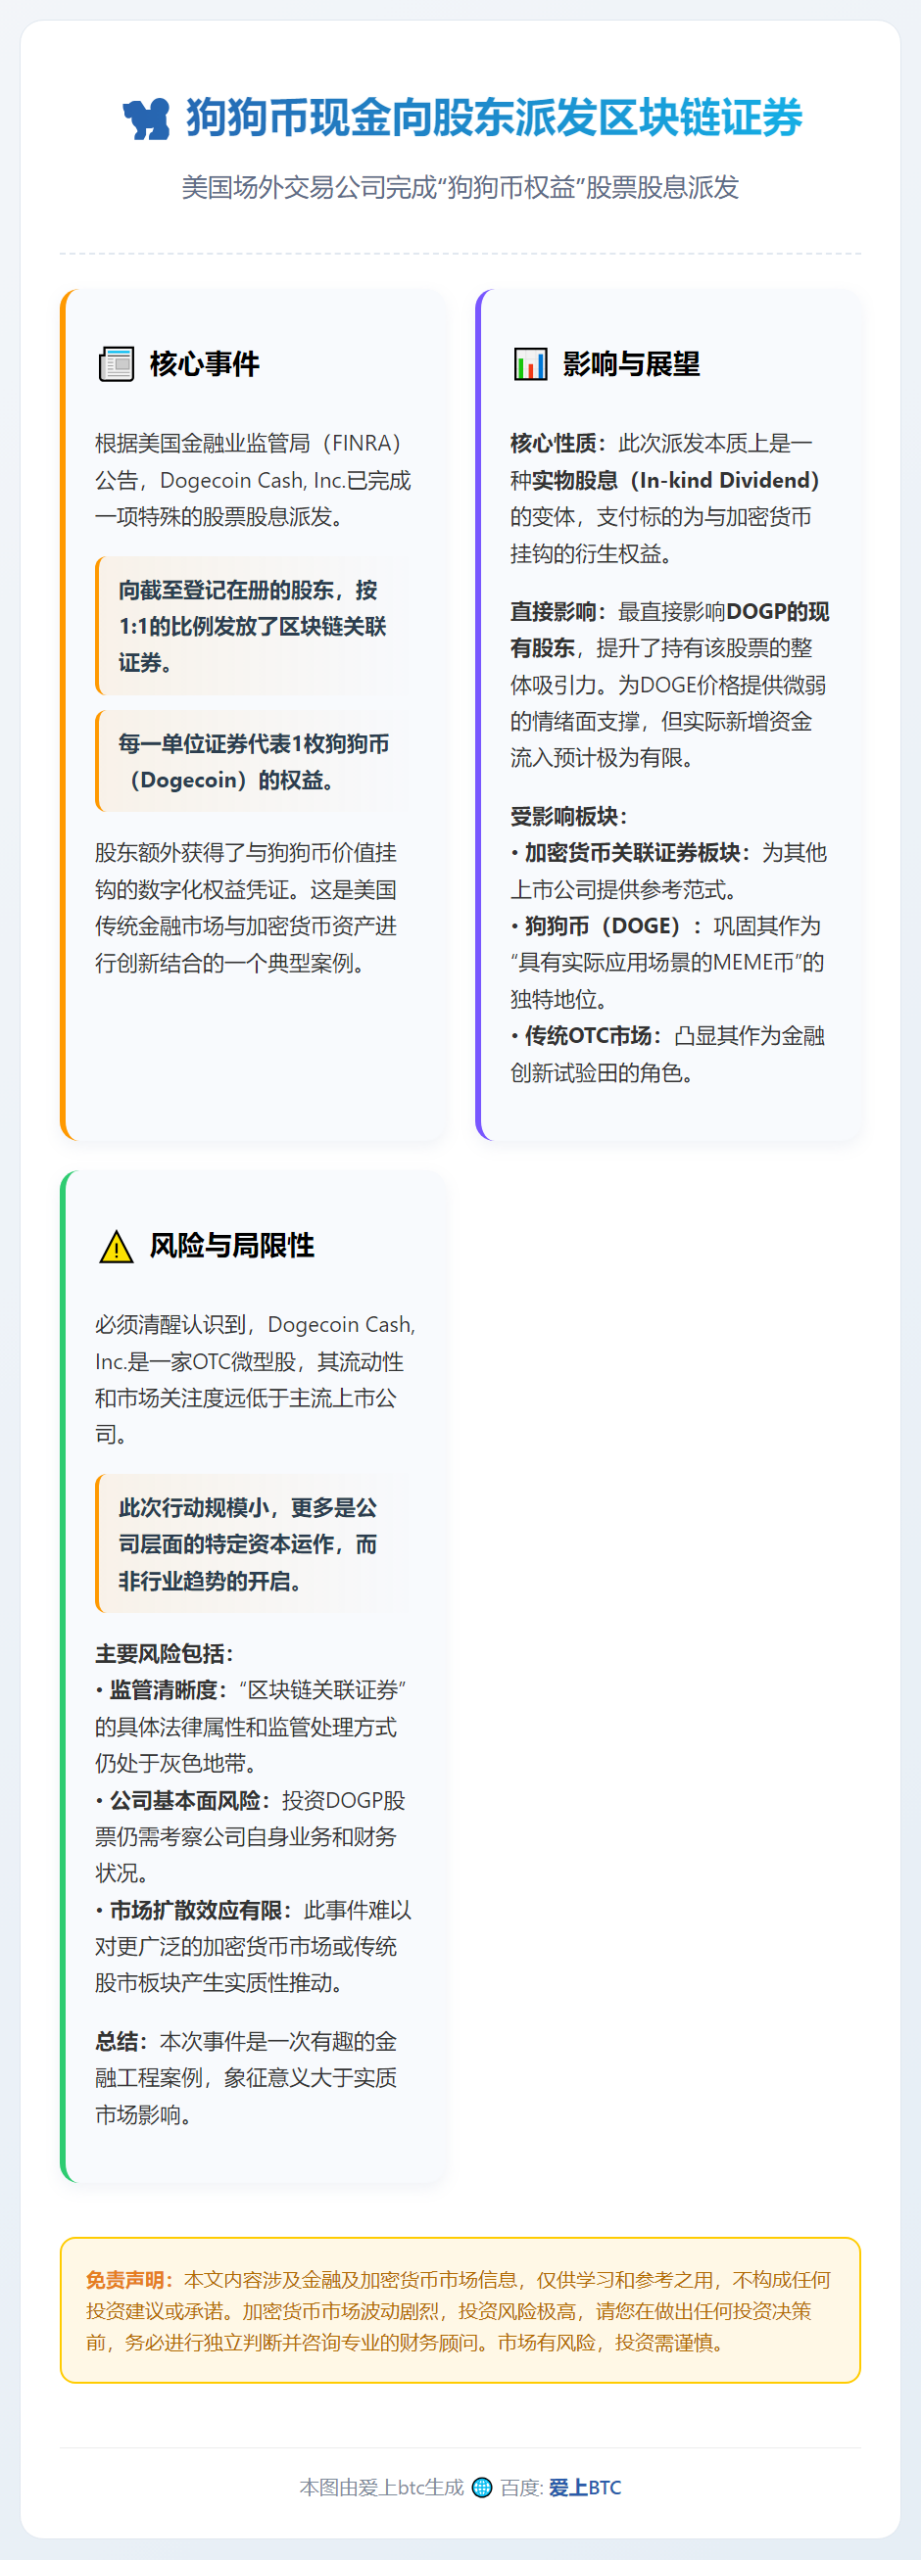Click the bullet 狗狗币（DOGE）
This screenshot has height=2560, width=921.
[668, 962]
